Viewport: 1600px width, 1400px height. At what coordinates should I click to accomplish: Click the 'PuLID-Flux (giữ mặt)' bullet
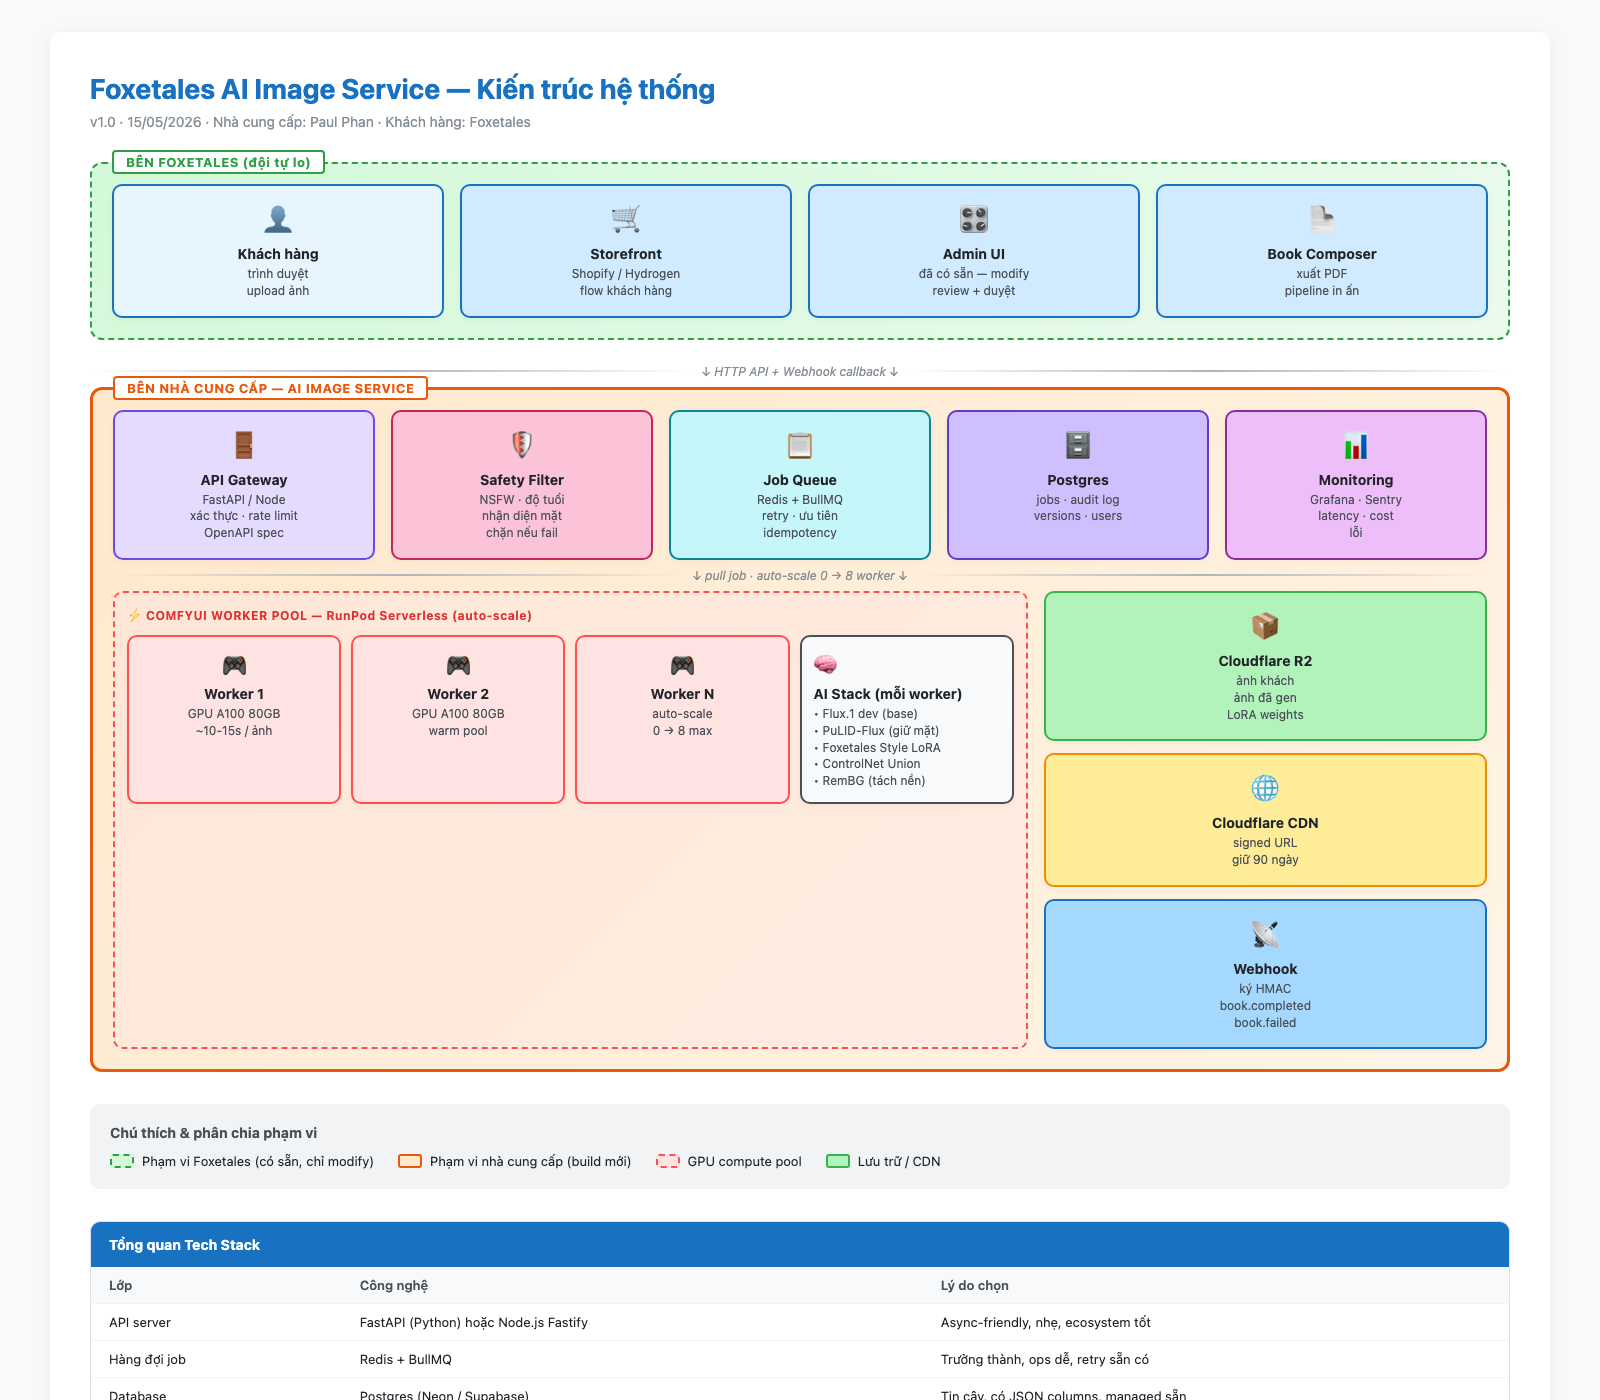(877, 731)
